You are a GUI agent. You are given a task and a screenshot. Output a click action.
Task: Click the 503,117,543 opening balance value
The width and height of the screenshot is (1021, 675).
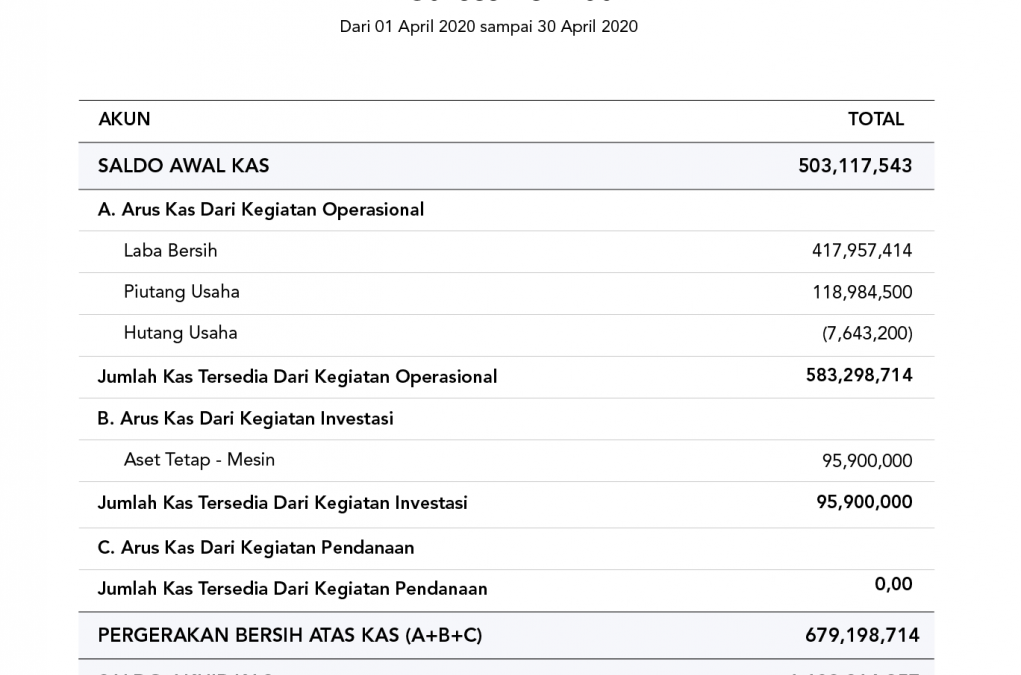(855, 166)
